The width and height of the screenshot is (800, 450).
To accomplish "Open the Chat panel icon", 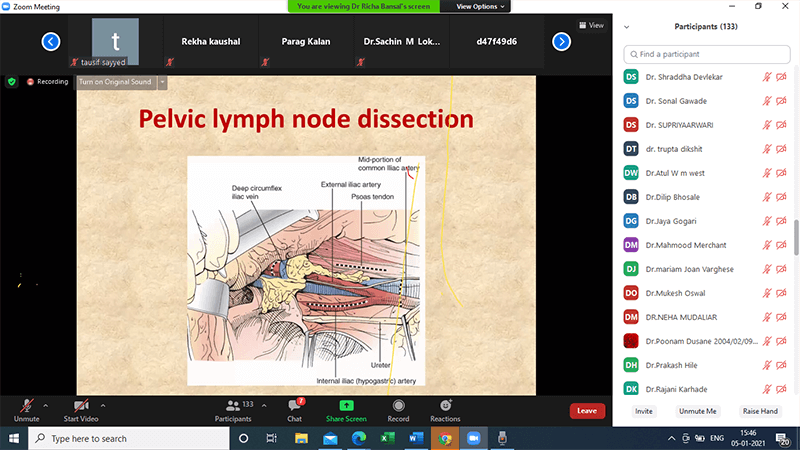I will (295, 406).
